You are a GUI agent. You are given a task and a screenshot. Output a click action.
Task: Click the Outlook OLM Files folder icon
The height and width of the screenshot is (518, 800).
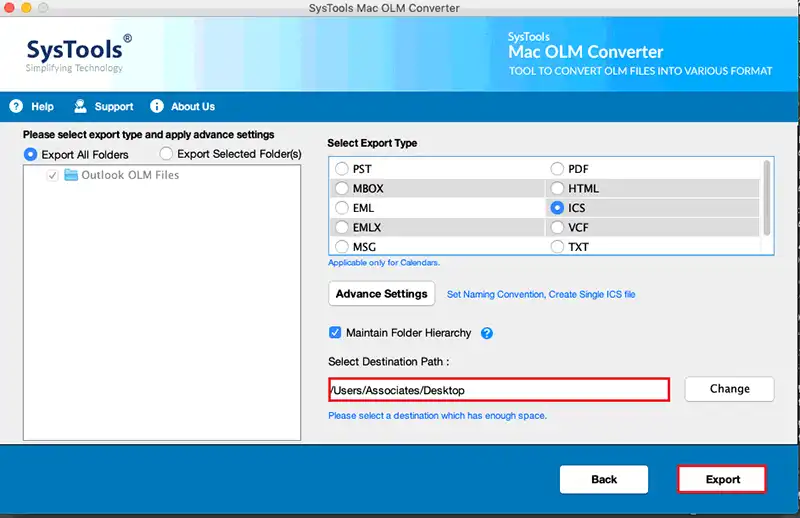click(x=71, y=175)
